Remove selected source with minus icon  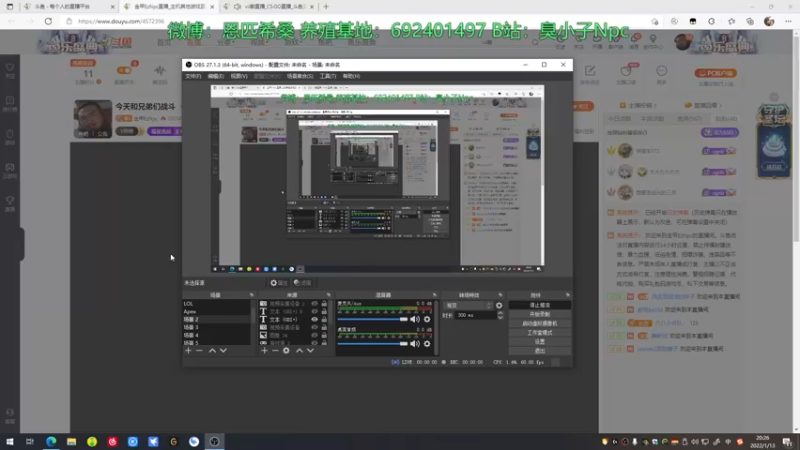click(x=275, y=351)
